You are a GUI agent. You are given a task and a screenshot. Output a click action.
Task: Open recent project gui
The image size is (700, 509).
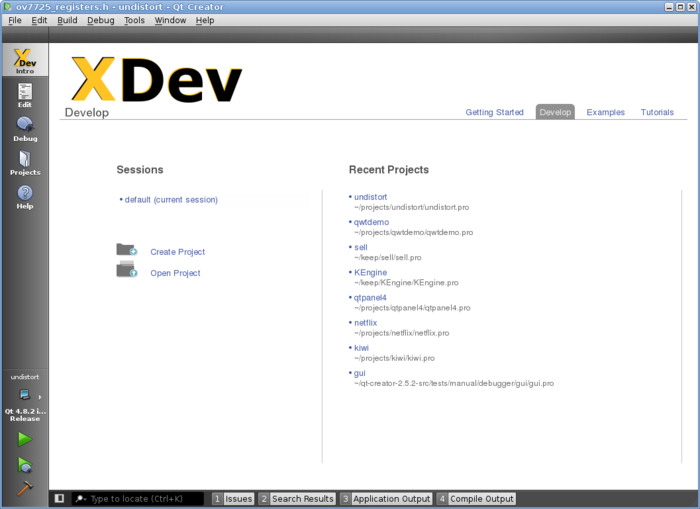[x=359, y=373]
